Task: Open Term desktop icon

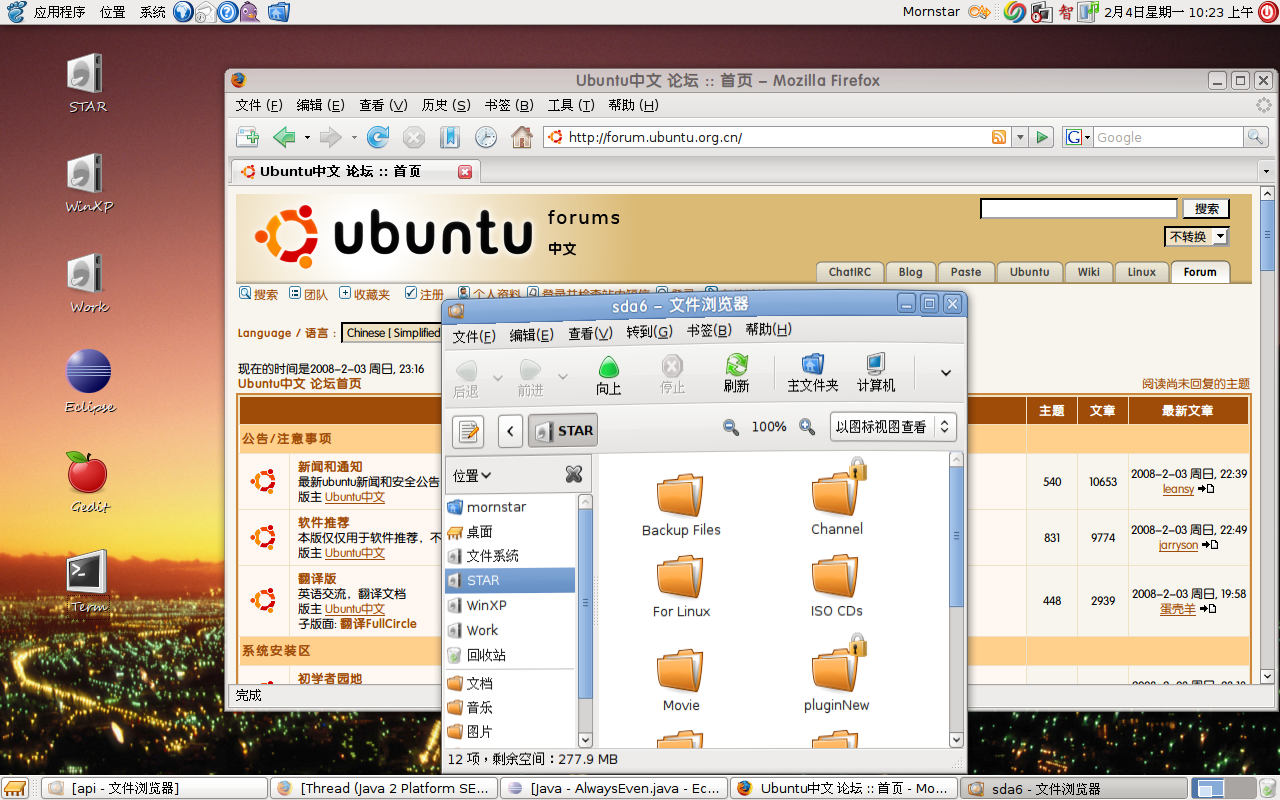Action: (x=88, y=581)
